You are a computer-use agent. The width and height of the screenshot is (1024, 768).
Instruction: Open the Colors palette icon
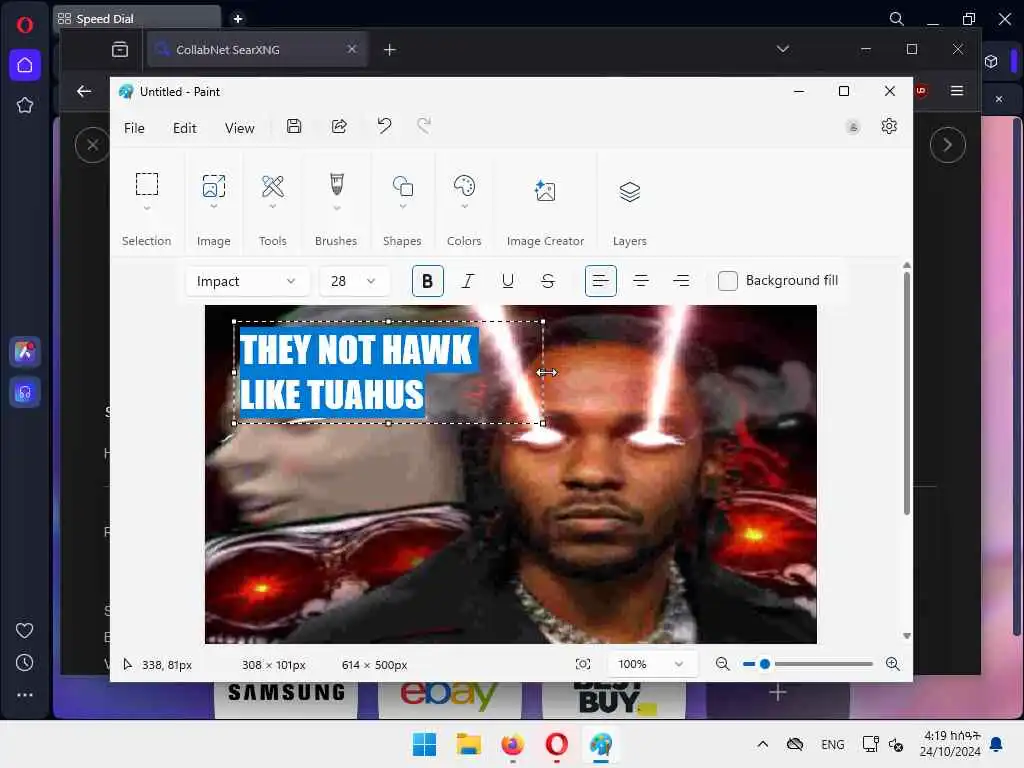pyautogui.click(x=464, y=186)
